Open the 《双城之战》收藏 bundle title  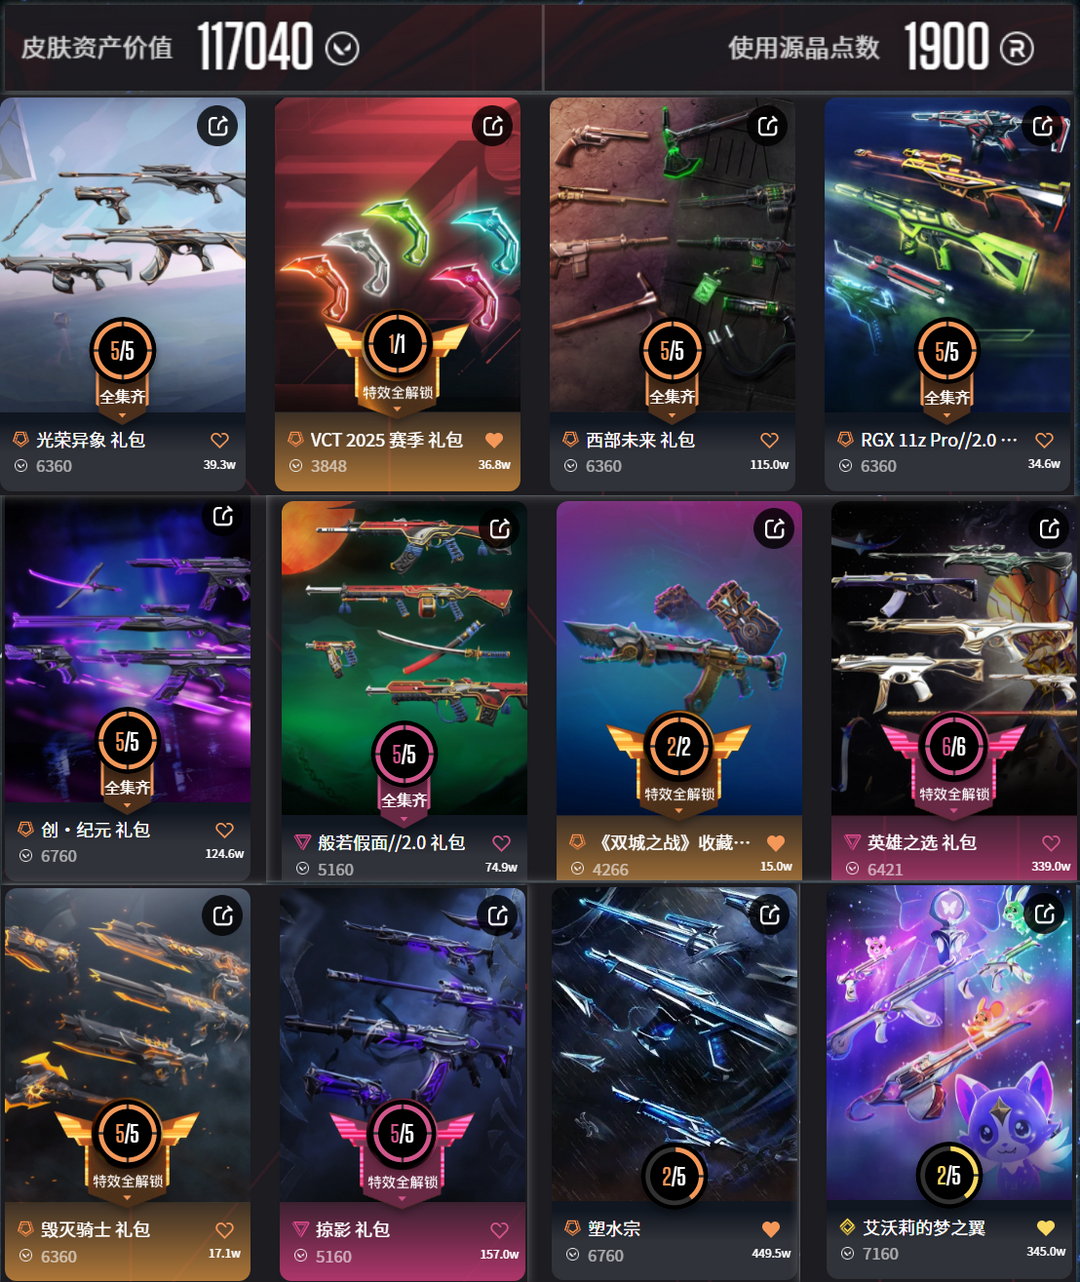pos(673,843)
